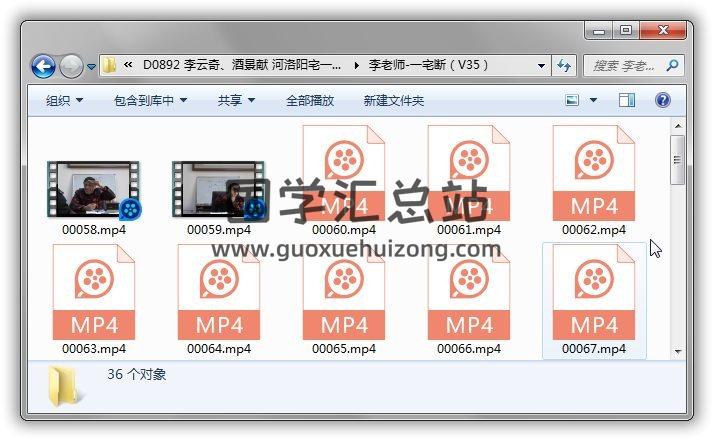Click the greyed Forward navigation arrow
This screenshot has width=714, height=441.
[x=71, y=67]
